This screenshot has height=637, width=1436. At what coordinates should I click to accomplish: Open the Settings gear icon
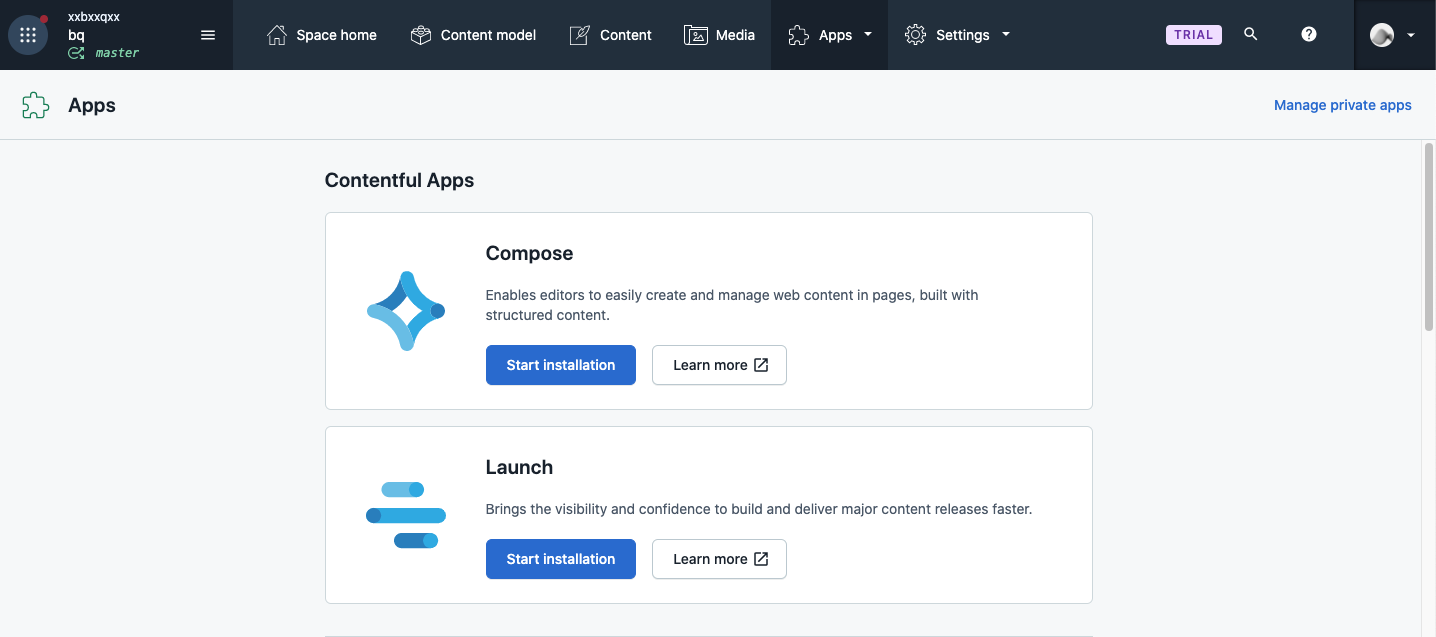(x=914, y=34)
